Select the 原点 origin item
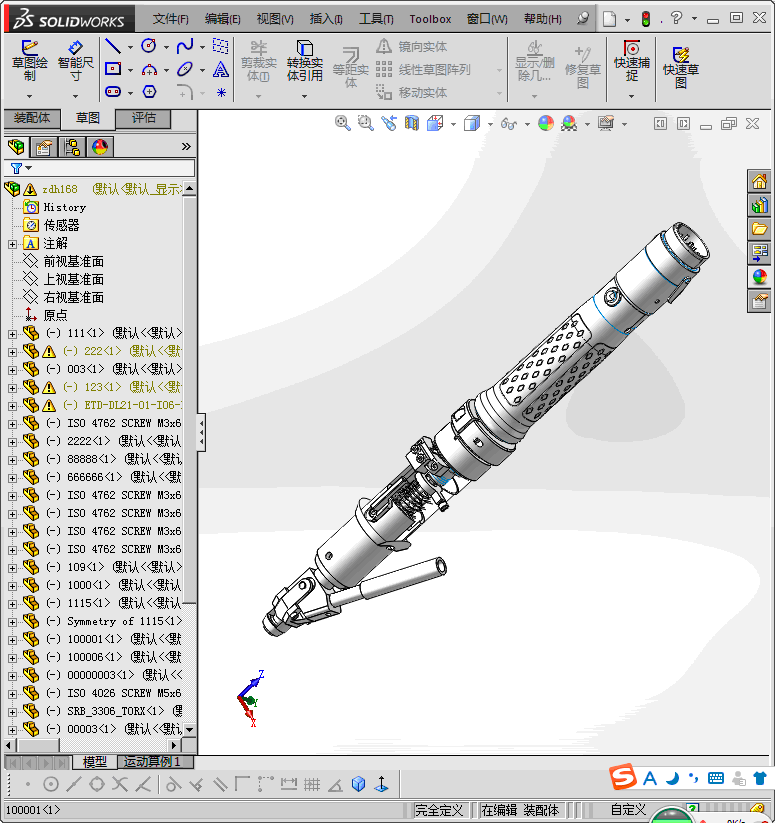Image resolution: width=775 pixels, height=823 pixels. (55, 315)
